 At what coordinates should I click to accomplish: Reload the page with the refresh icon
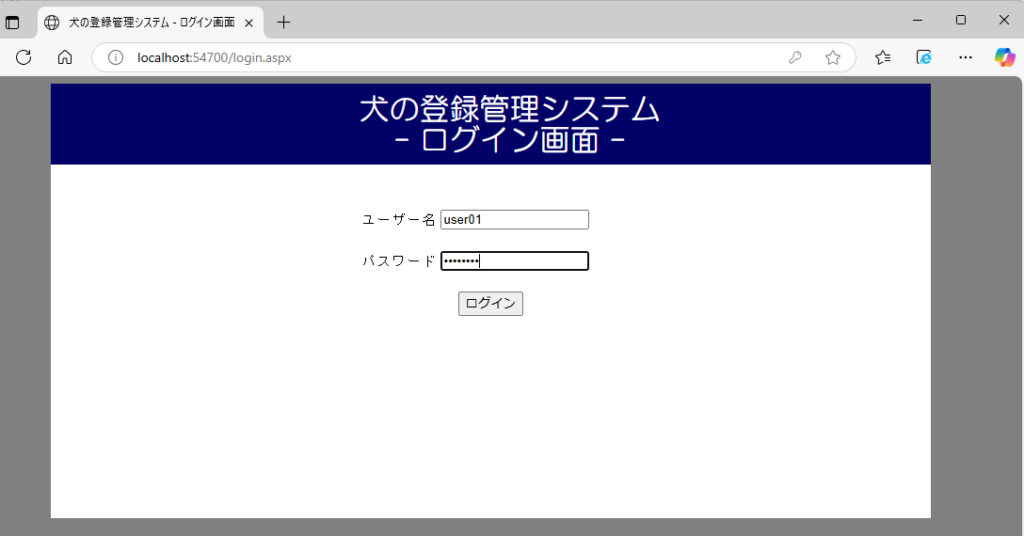[24, 58]
